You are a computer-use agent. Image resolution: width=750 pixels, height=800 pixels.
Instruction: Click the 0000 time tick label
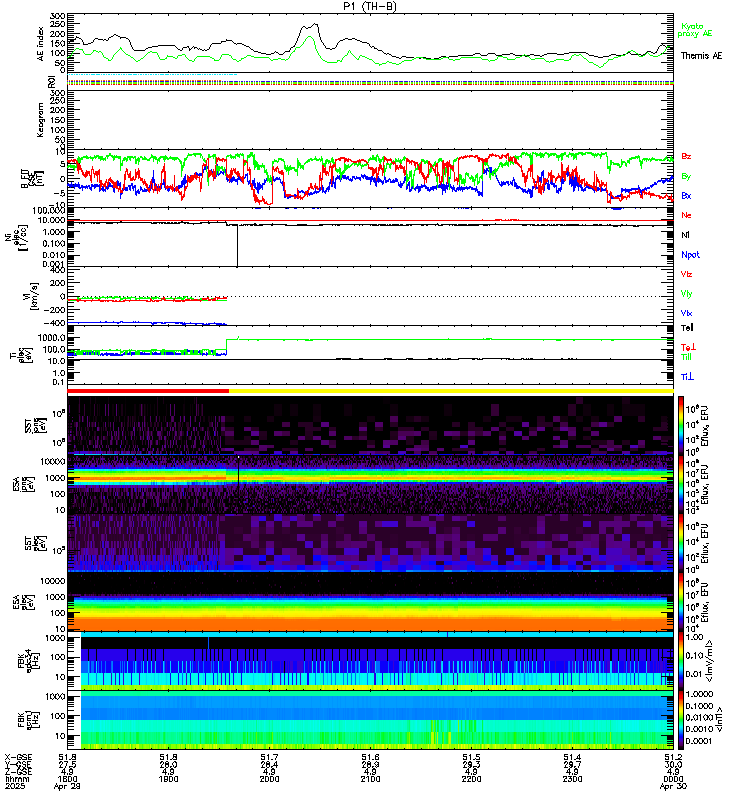673,780
